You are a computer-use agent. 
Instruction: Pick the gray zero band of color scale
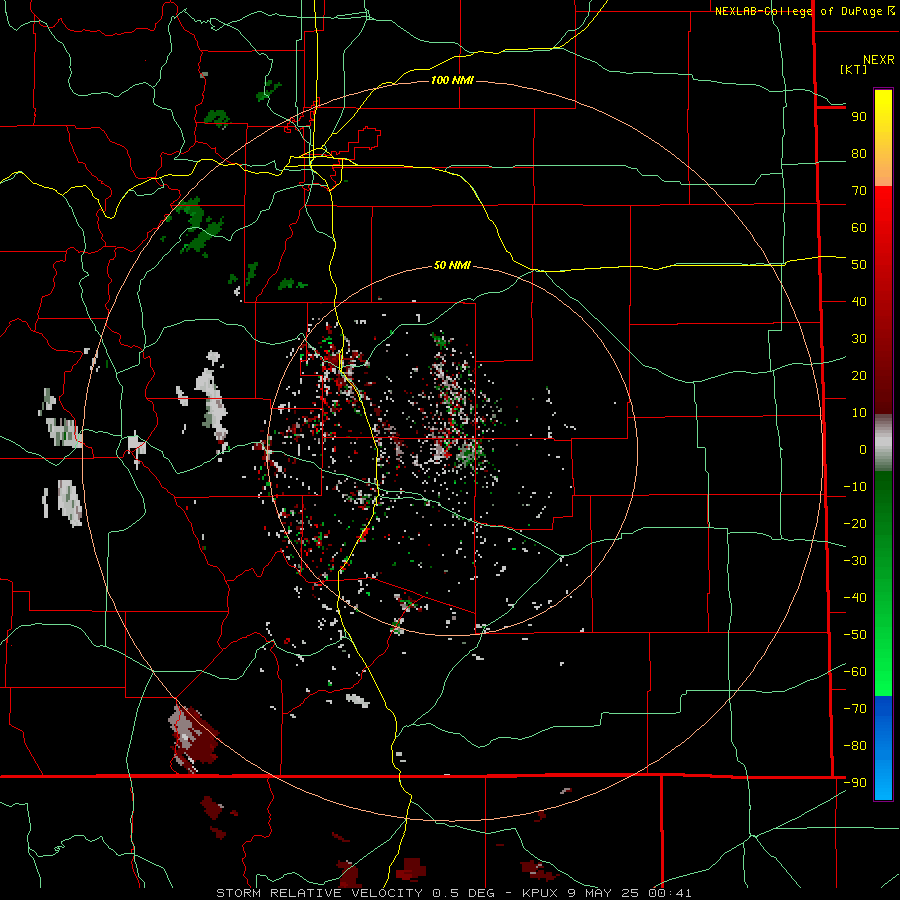pos(883,443)
